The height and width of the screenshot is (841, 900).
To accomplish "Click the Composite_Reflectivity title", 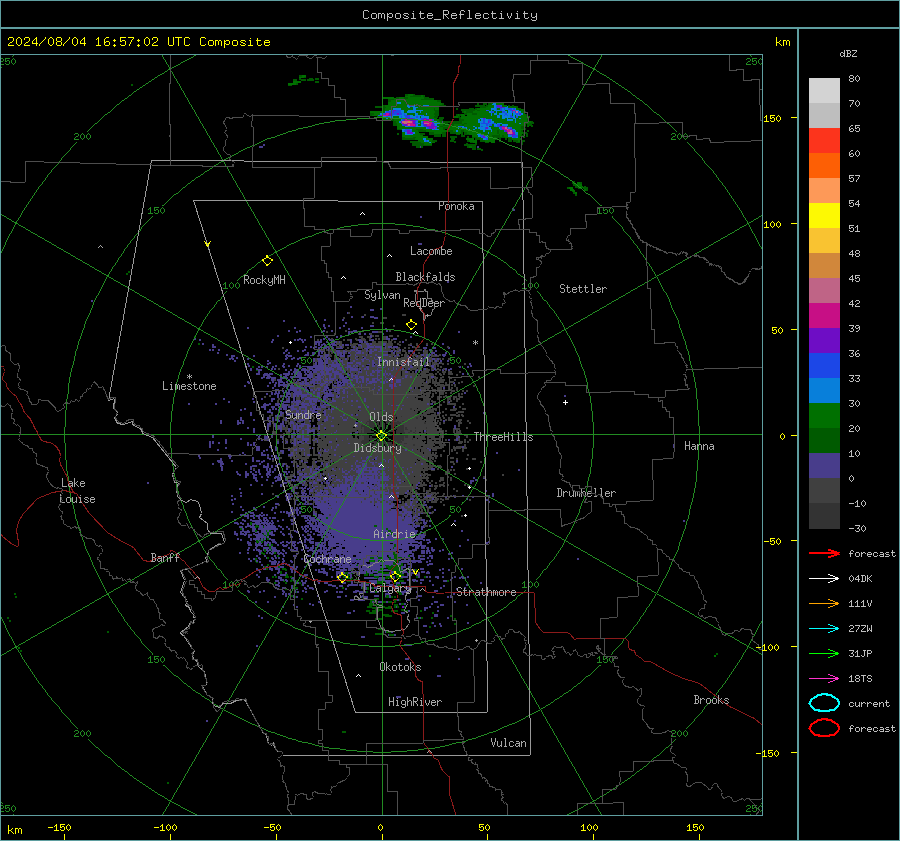I will pos(449,15).
